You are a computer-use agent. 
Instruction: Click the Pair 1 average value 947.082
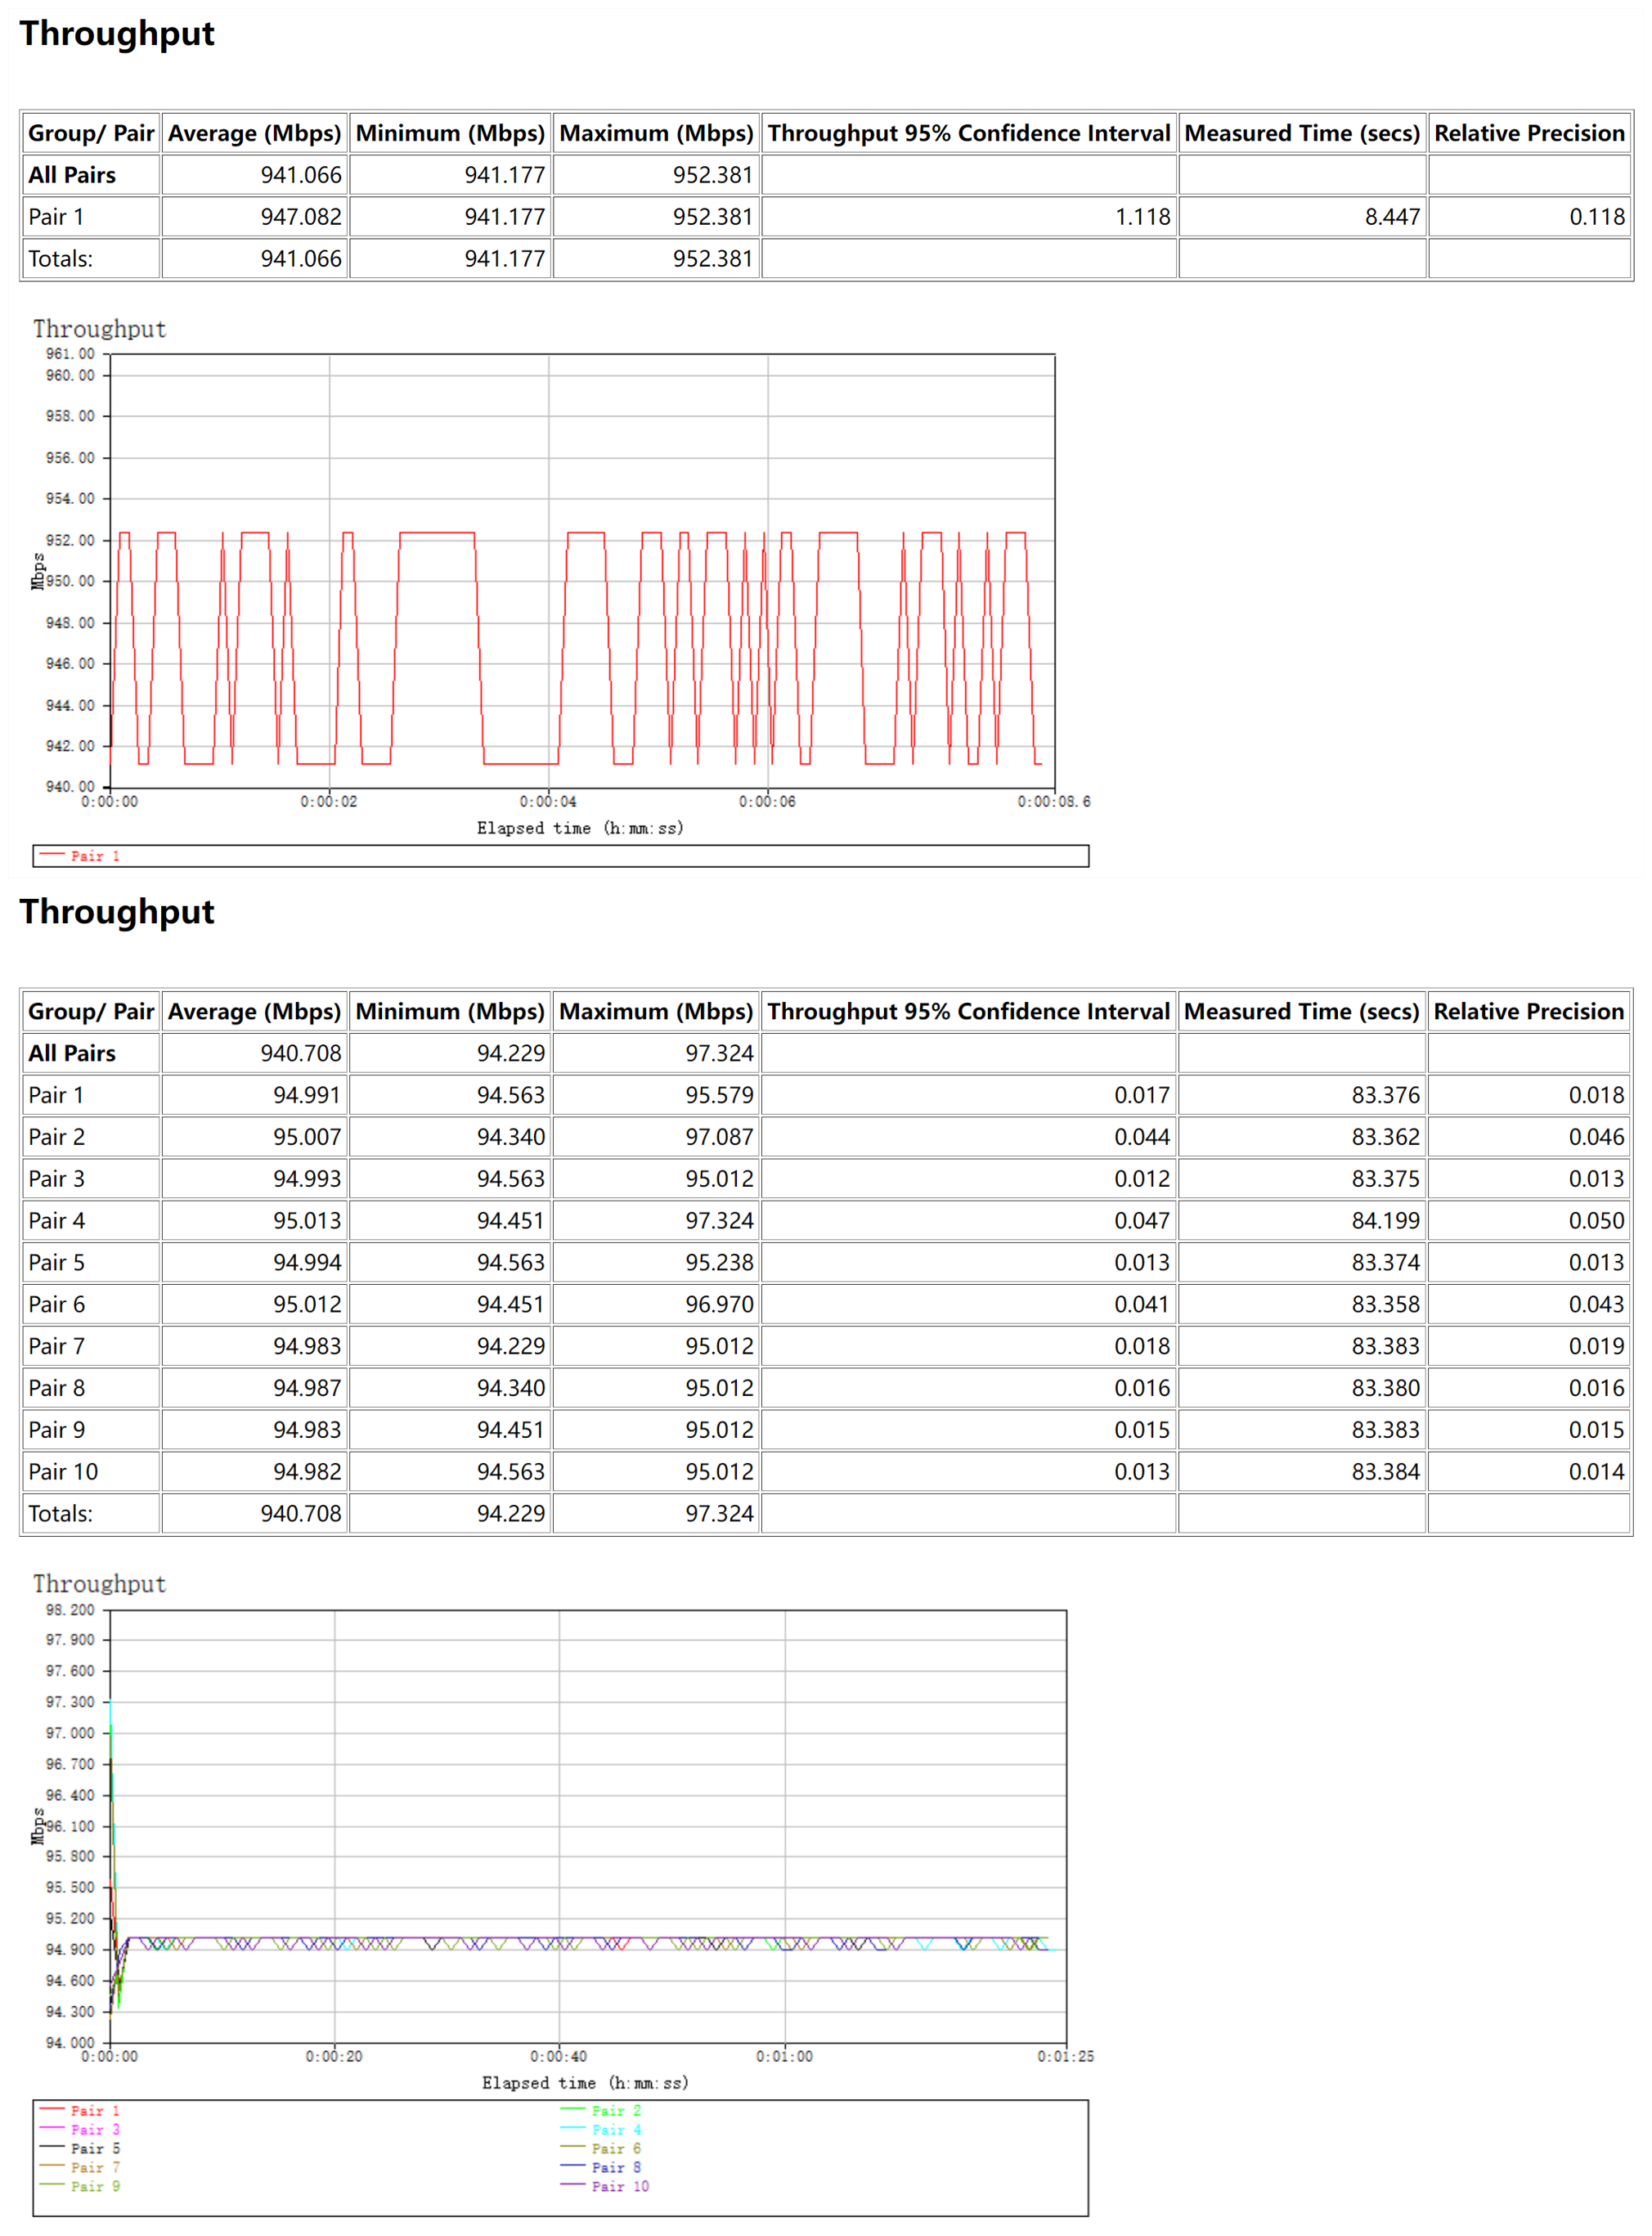coord(300,217)
